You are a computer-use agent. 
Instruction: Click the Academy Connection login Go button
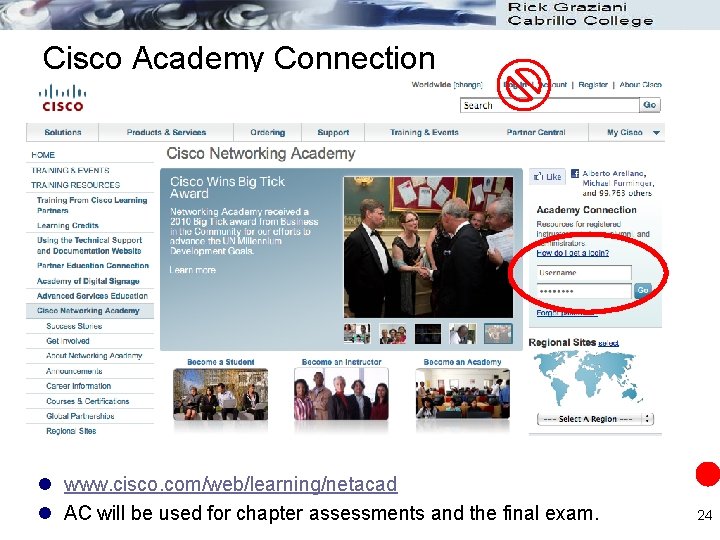[x=642, y=290]
